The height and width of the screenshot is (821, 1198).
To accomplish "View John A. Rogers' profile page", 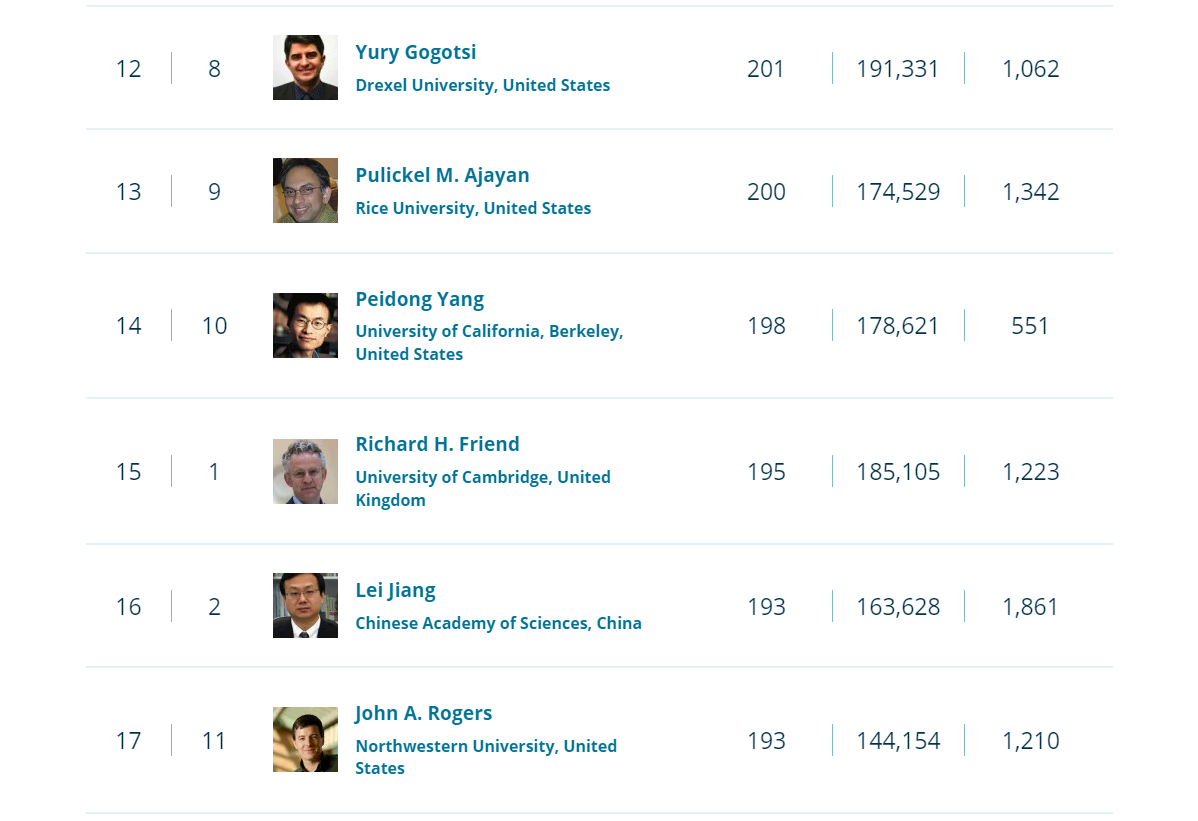I will tap(423, 713).
